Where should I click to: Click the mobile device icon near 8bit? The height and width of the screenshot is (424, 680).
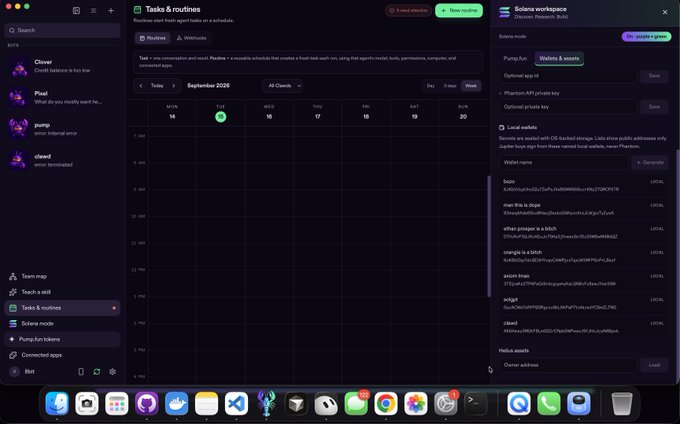(x=81, y=372)
